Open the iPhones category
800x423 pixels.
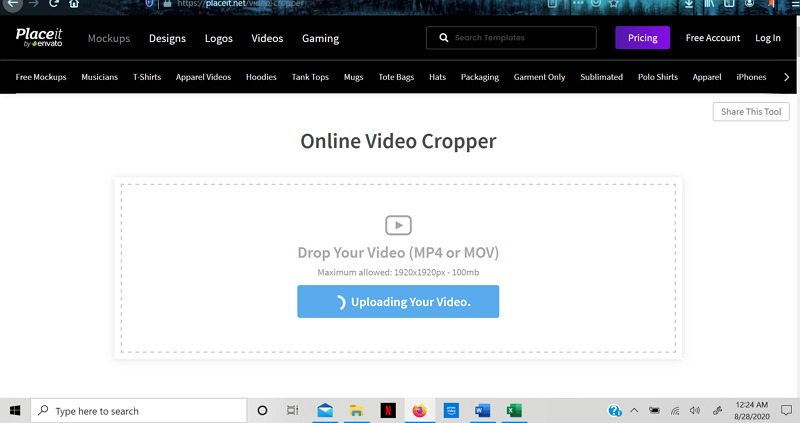coord(751,77)
